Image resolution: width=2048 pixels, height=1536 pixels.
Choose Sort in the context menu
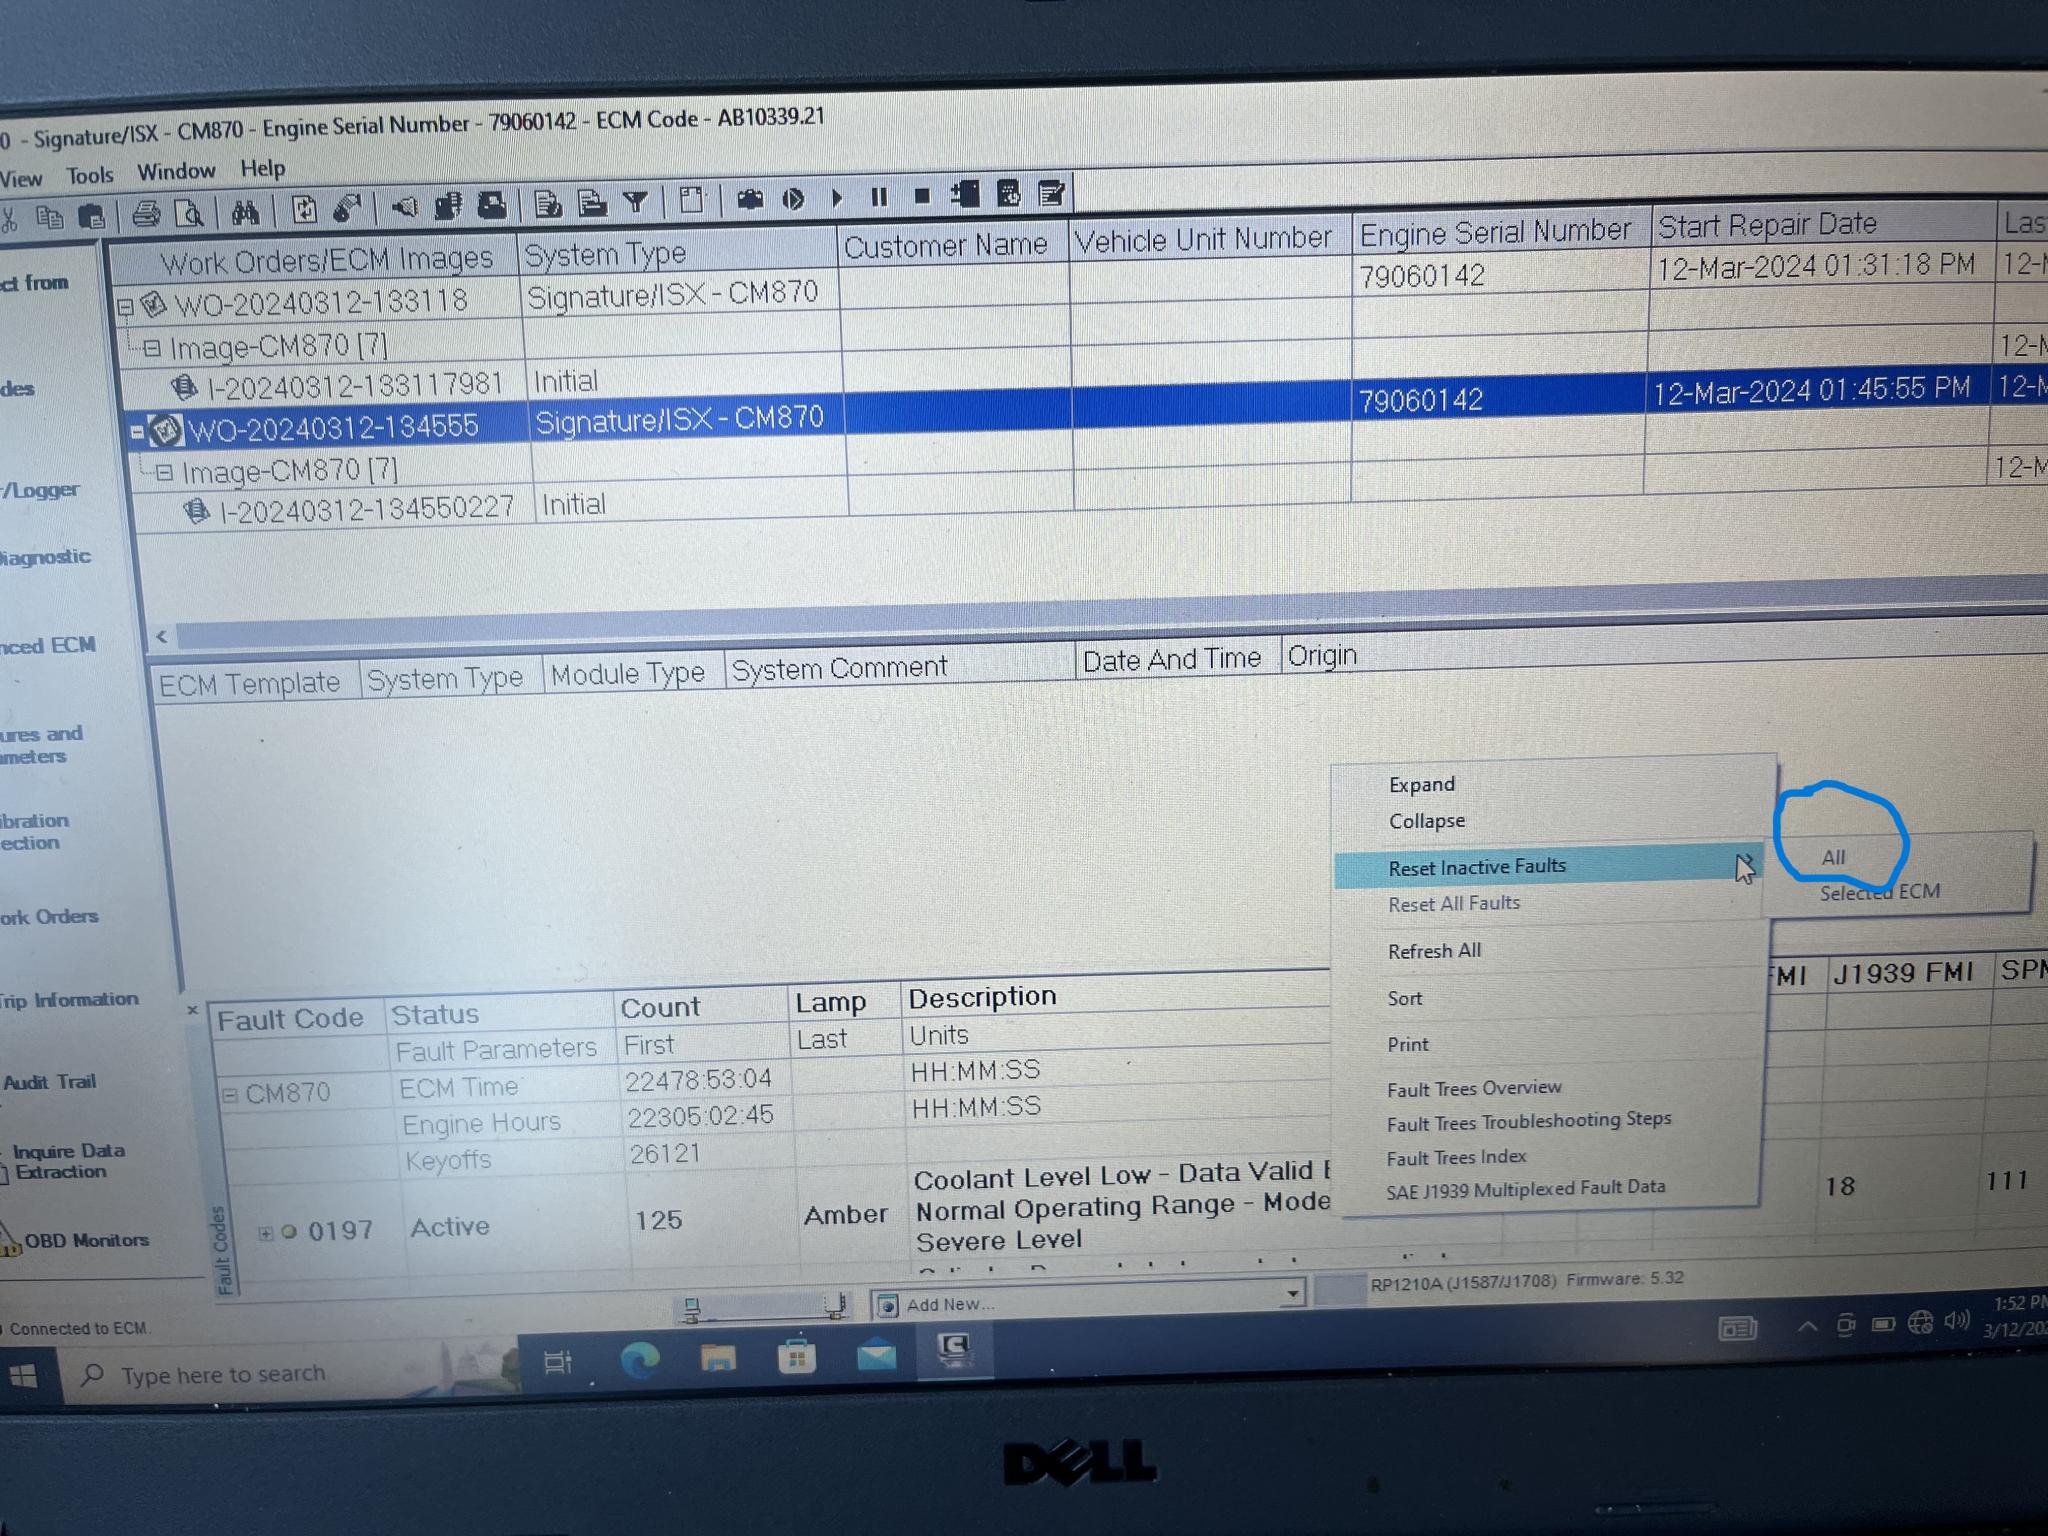pos(1405,998)
